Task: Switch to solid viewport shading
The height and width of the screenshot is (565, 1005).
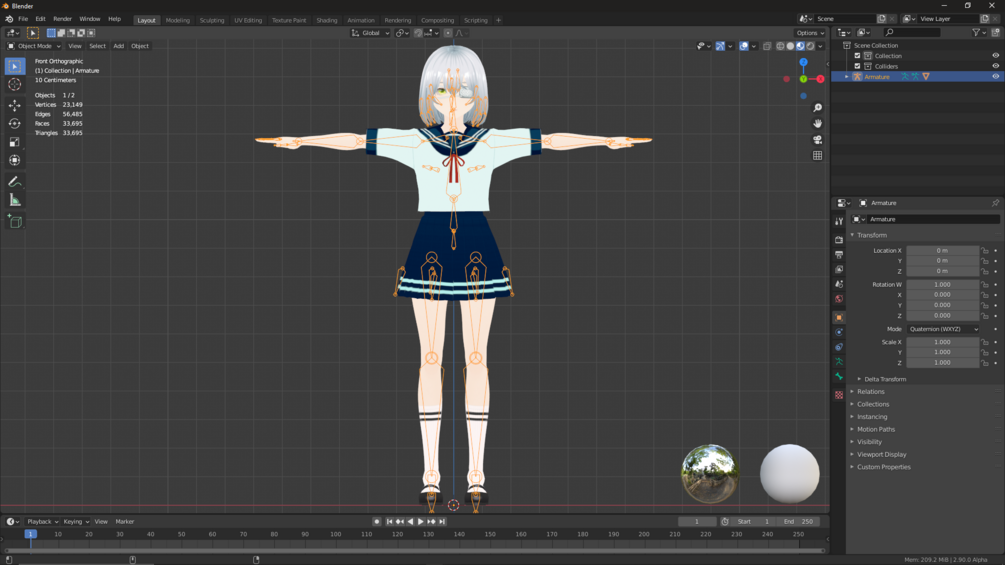Action: click(x=790, y=46)
